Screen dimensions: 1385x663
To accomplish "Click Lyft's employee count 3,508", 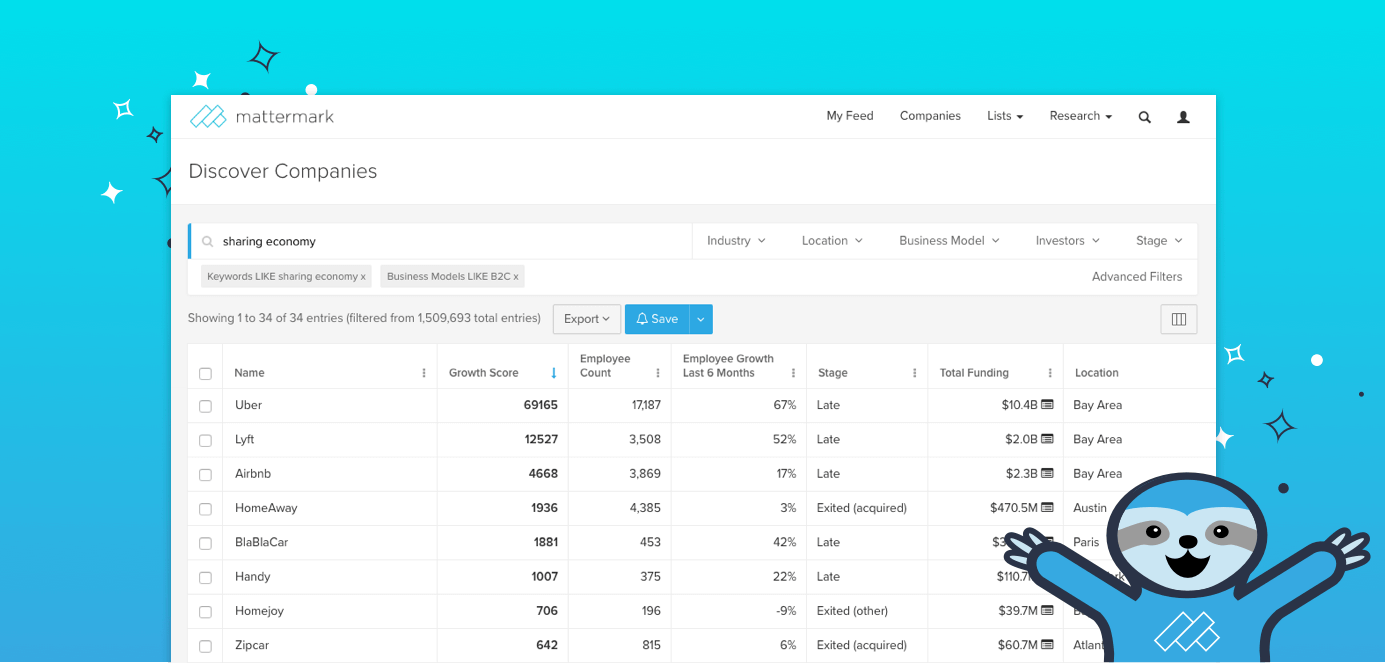I will (645, 439).
